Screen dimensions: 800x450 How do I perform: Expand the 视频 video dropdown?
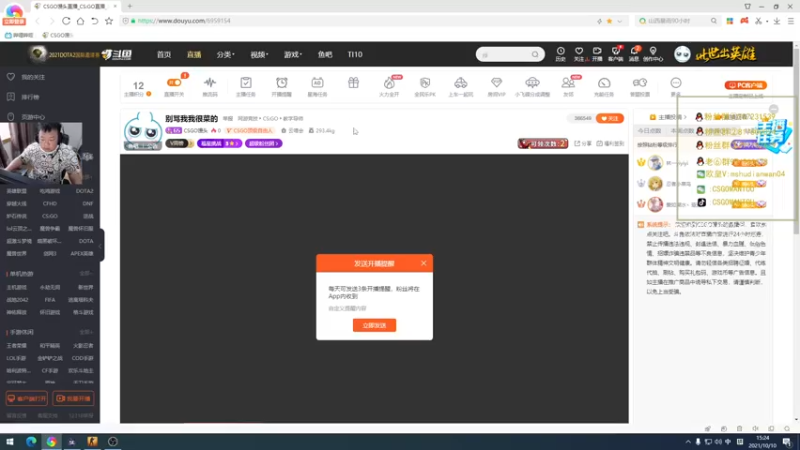pyautogui.click(x=259, y=55)
